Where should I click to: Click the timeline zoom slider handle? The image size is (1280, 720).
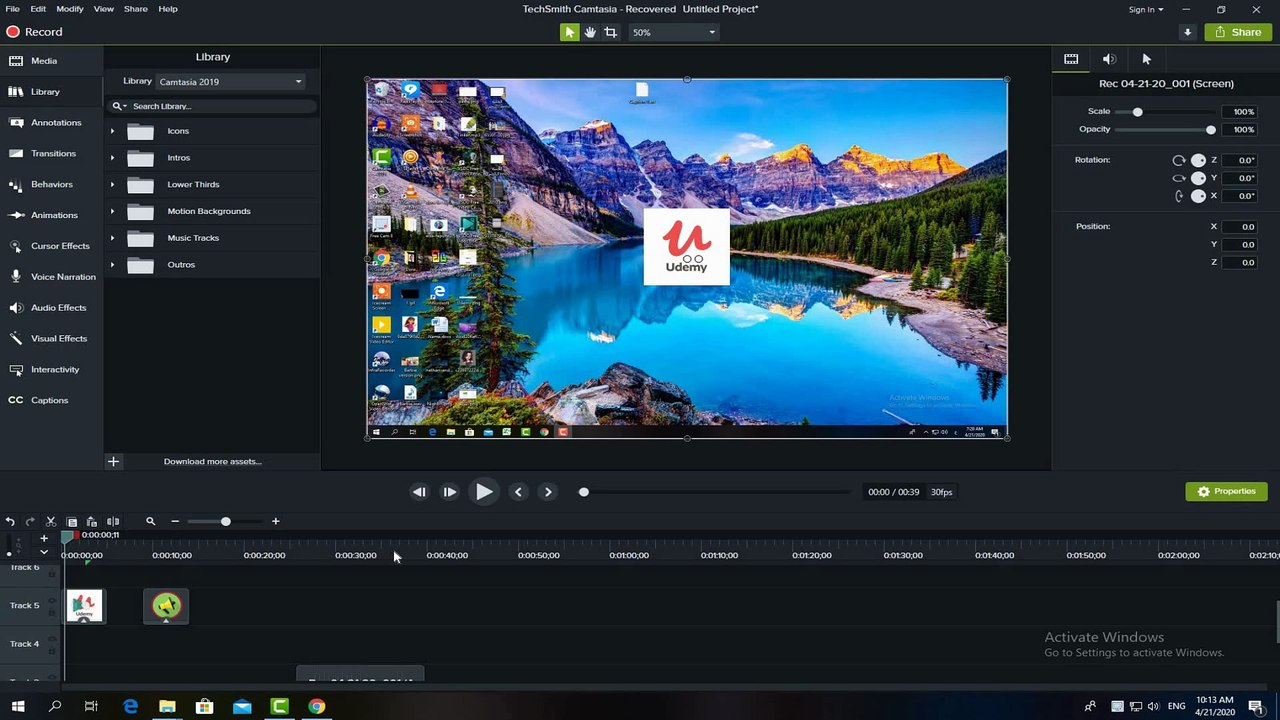point(226,521)
